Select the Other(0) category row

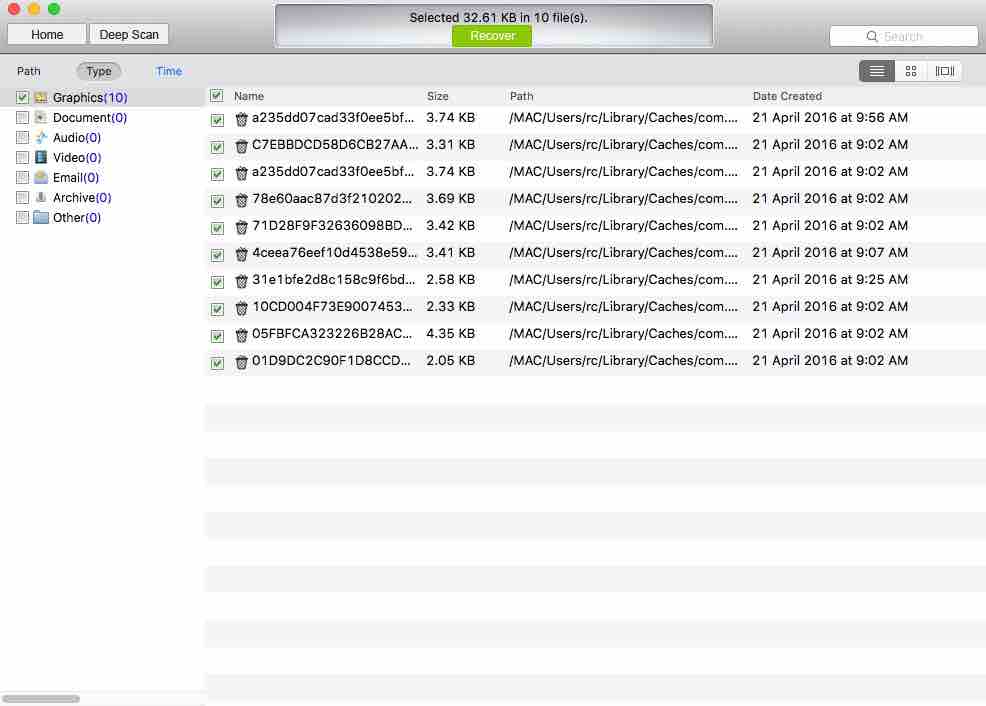click(x=102, y=218)
